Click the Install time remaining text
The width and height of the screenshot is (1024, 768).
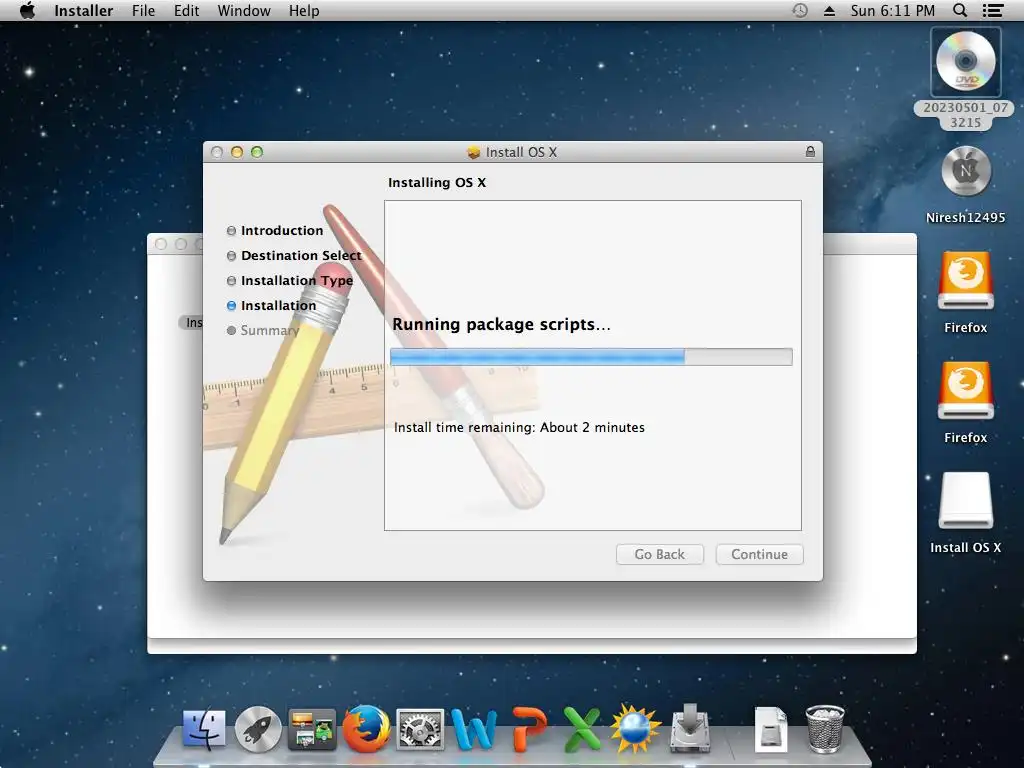[x=519, y=427]
